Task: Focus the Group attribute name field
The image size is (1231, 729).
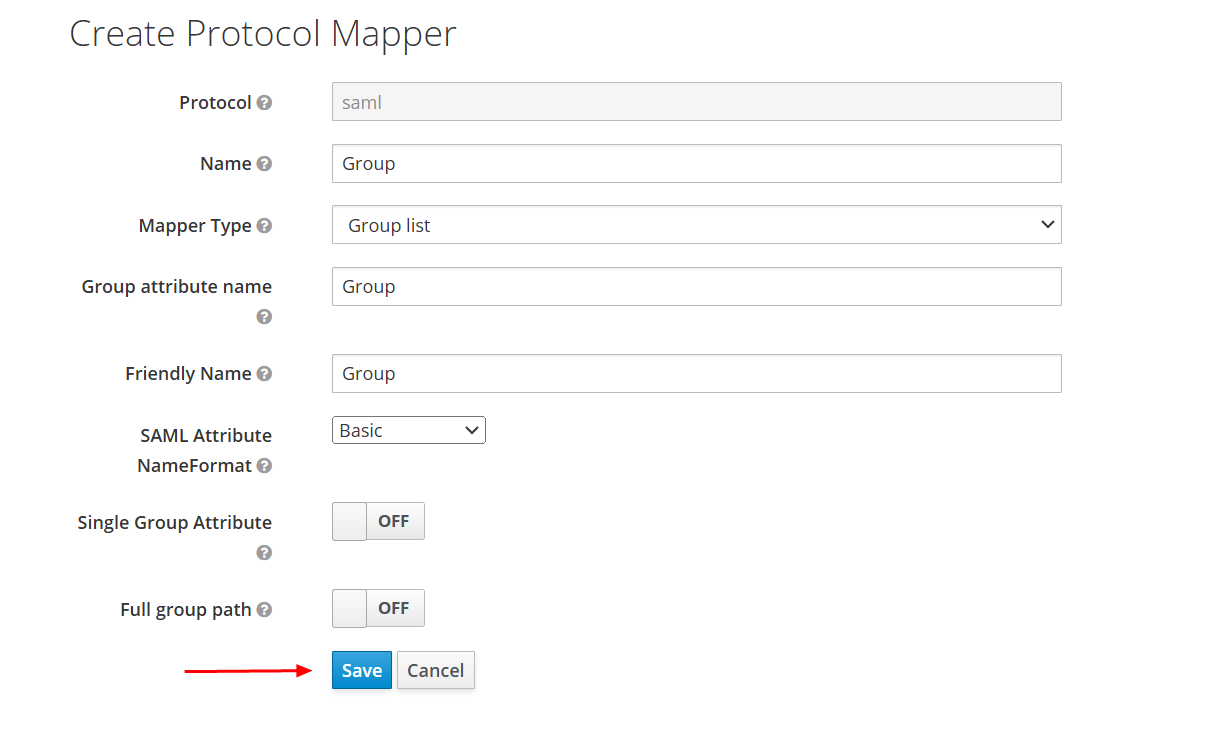Action: (x=696, y=287)
